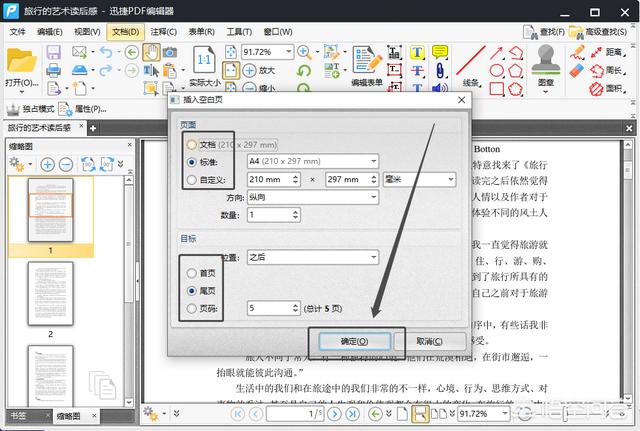Screen dimensions: 640x431
Task: Click the Attach File paperclip icon
Action: 440,70
